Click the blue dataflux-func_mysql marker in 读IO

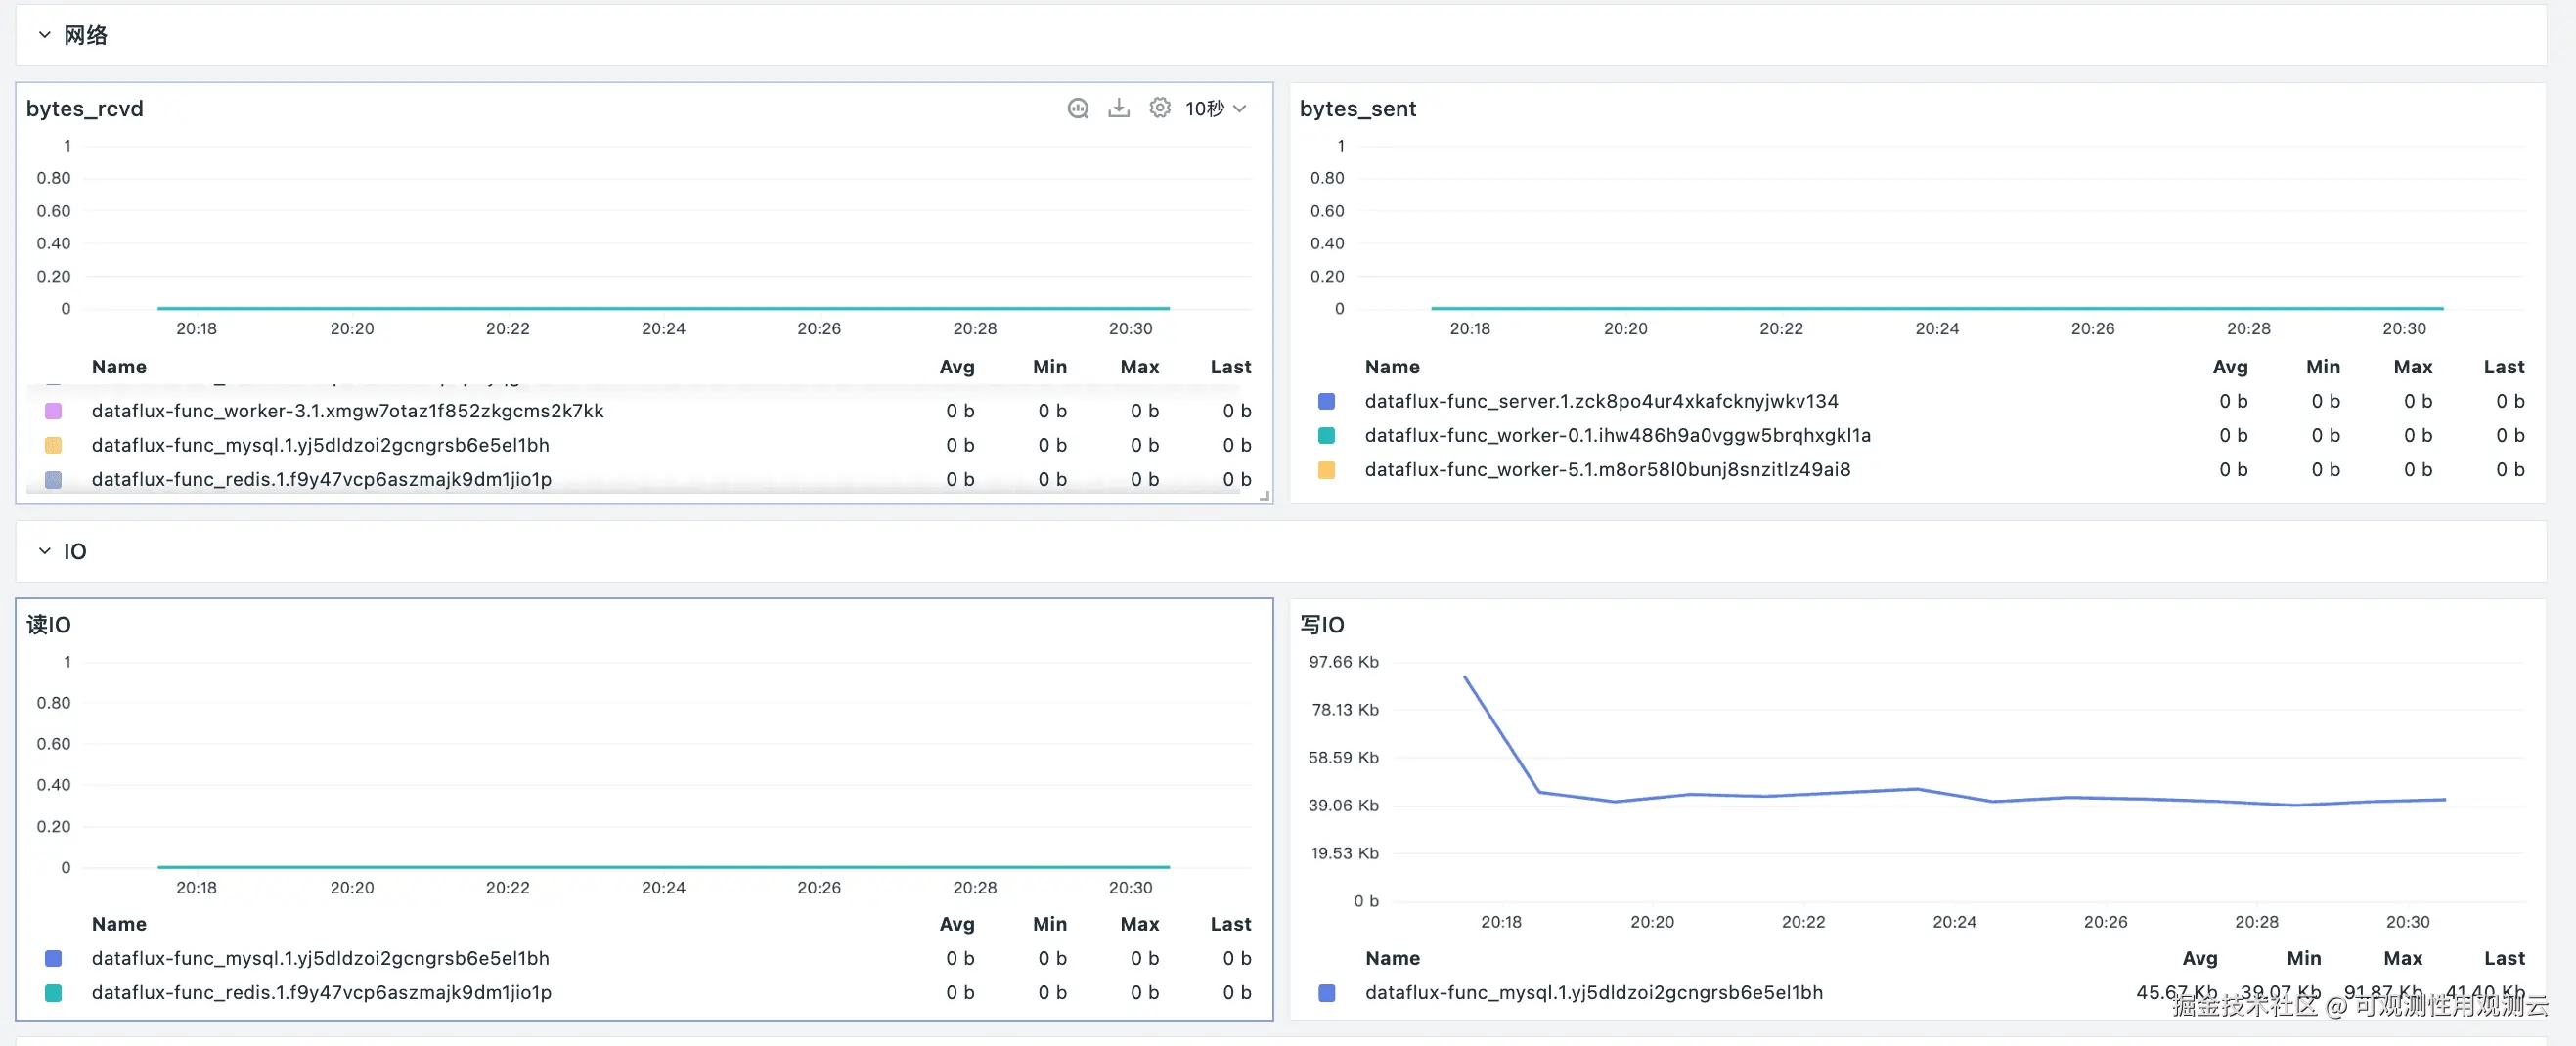53,958
